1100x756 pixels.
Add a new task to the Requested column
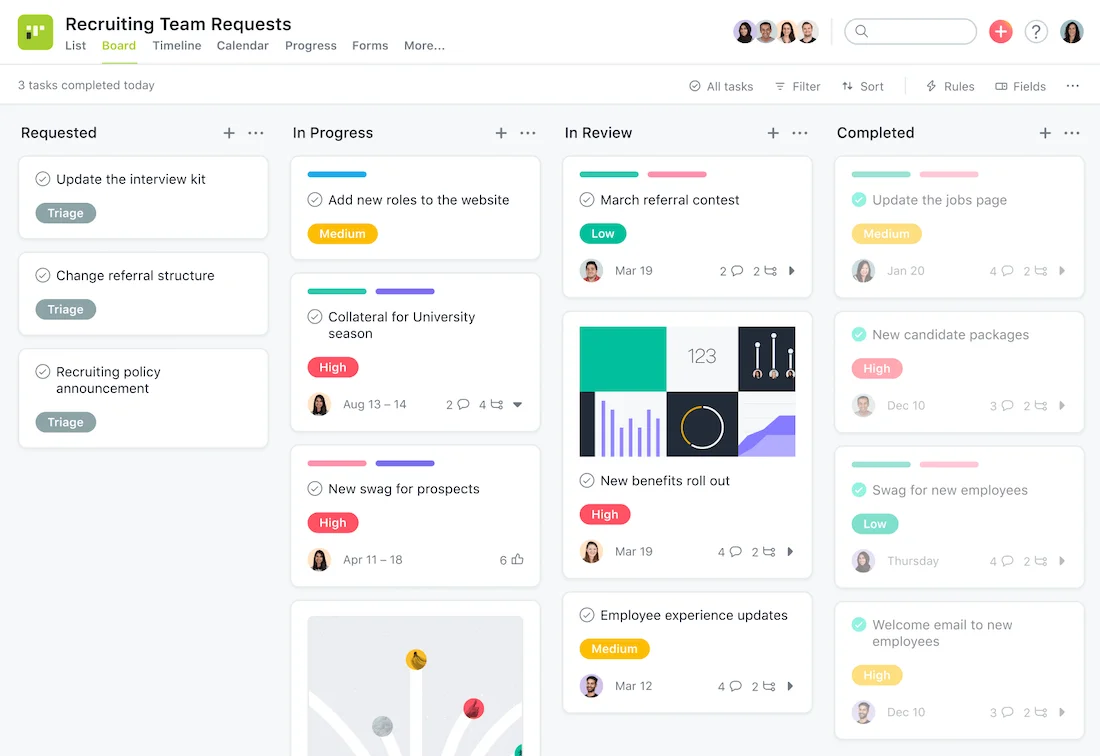tap(228, 132)
